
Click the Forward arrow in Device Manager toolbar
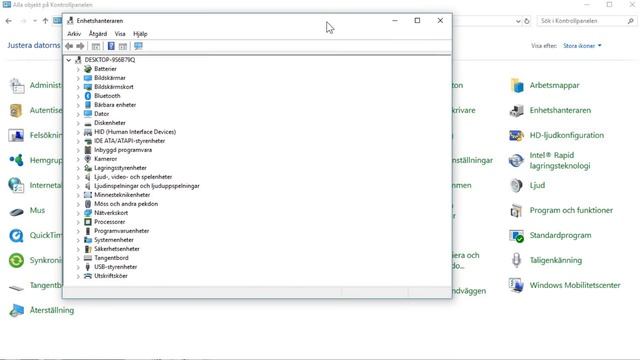(x=80, y=46)
